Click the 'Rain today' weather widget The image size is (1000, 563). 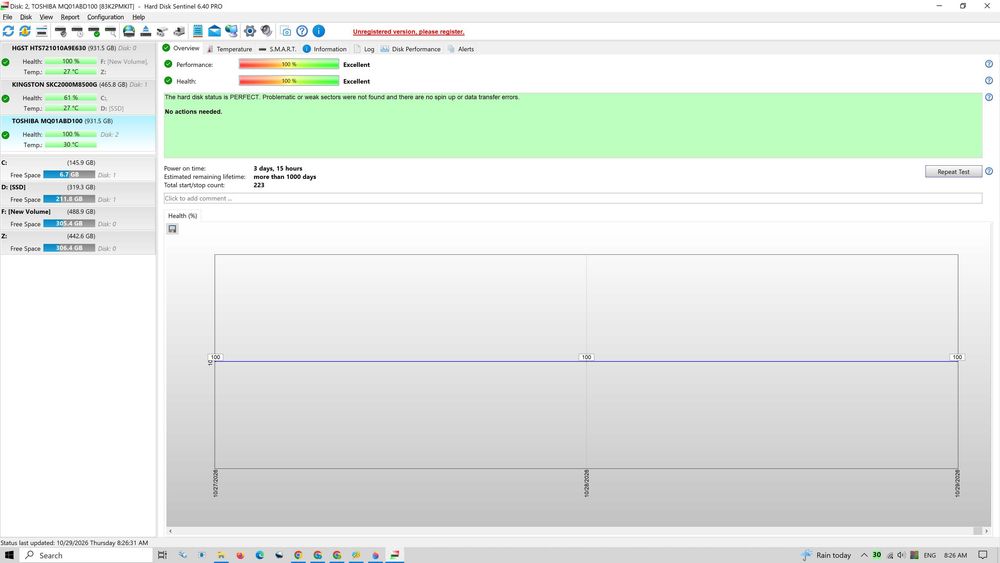[826, 555]
